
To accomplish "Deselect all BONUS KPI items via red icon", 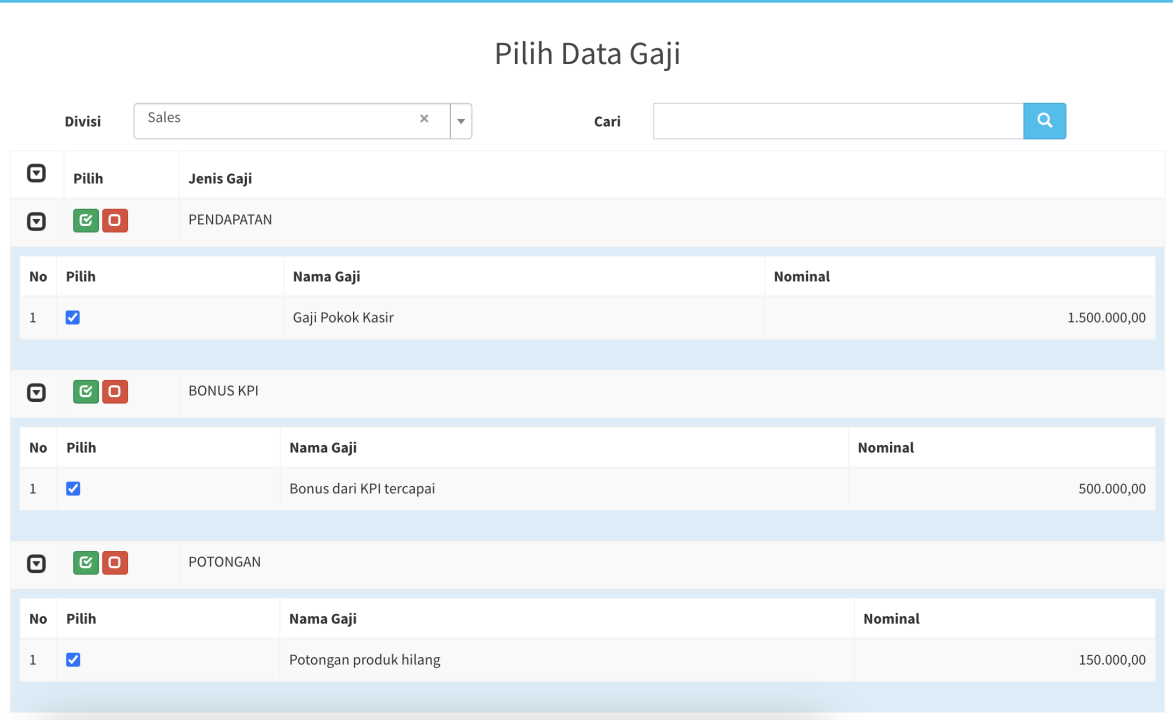I will tap(115, 391).
